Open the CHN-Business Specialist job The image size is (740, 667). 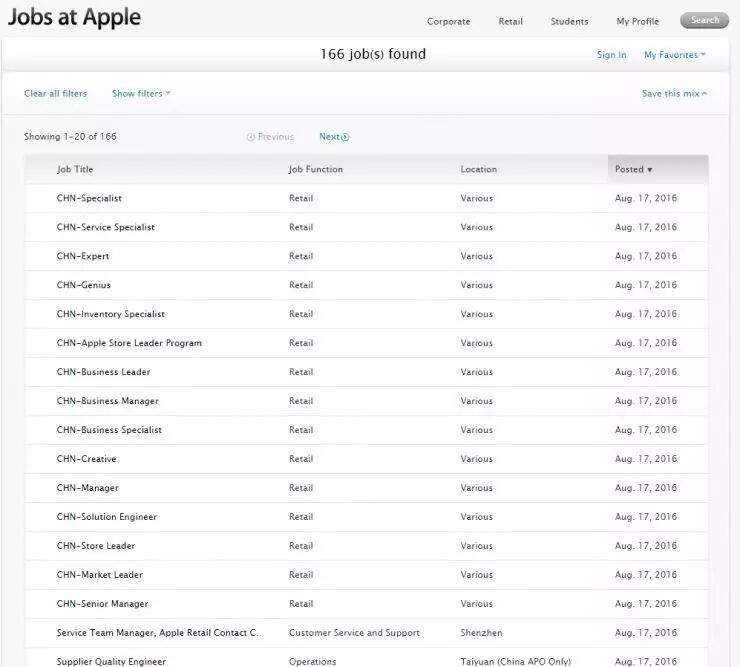tap(109, 430)
